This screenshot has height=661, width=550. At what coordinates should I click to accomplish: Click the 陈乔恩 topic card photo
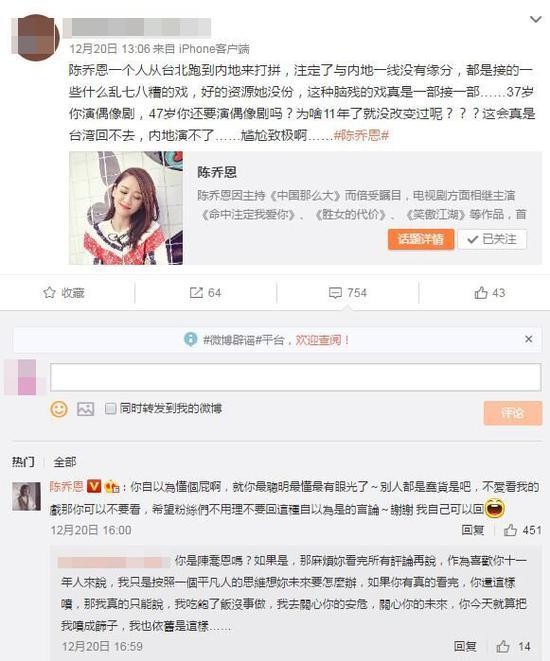(126, 208)
